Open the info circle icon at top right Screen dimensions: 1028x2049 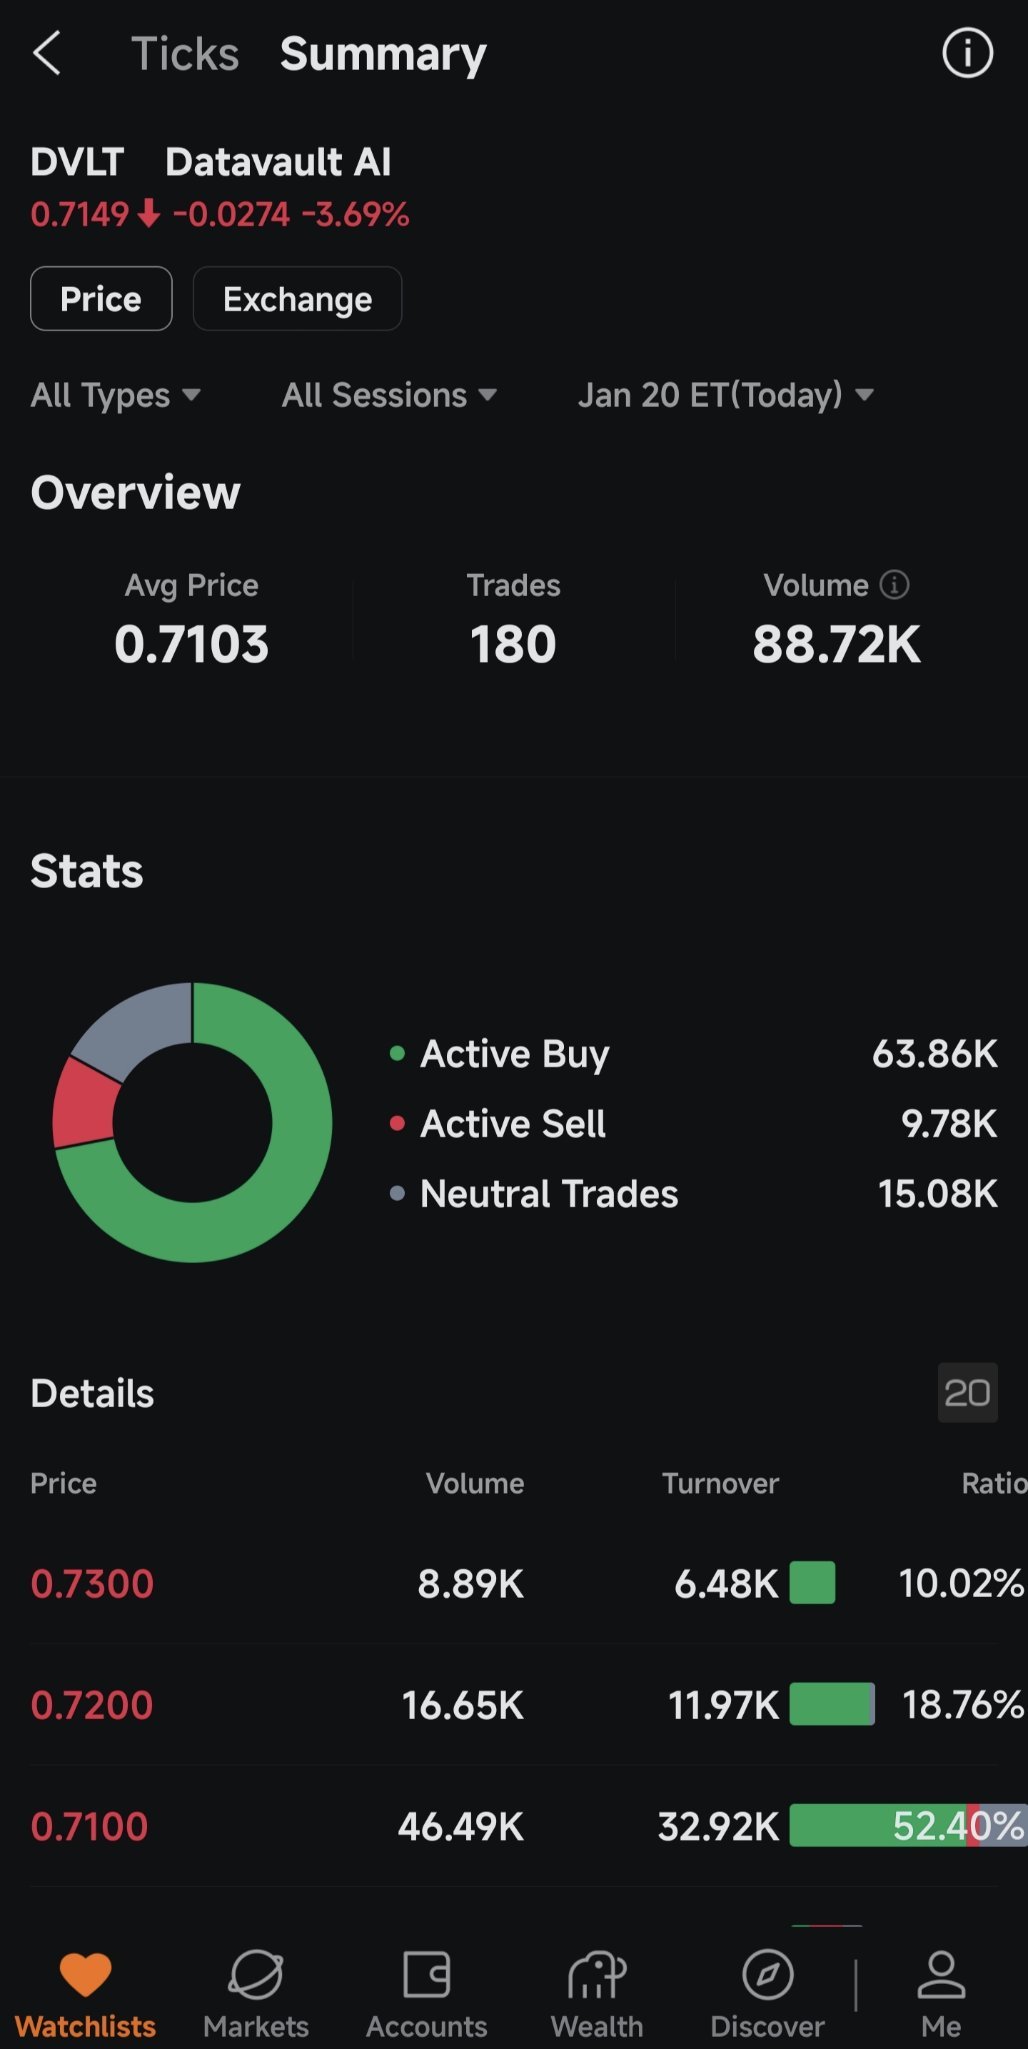coord(967,53)
